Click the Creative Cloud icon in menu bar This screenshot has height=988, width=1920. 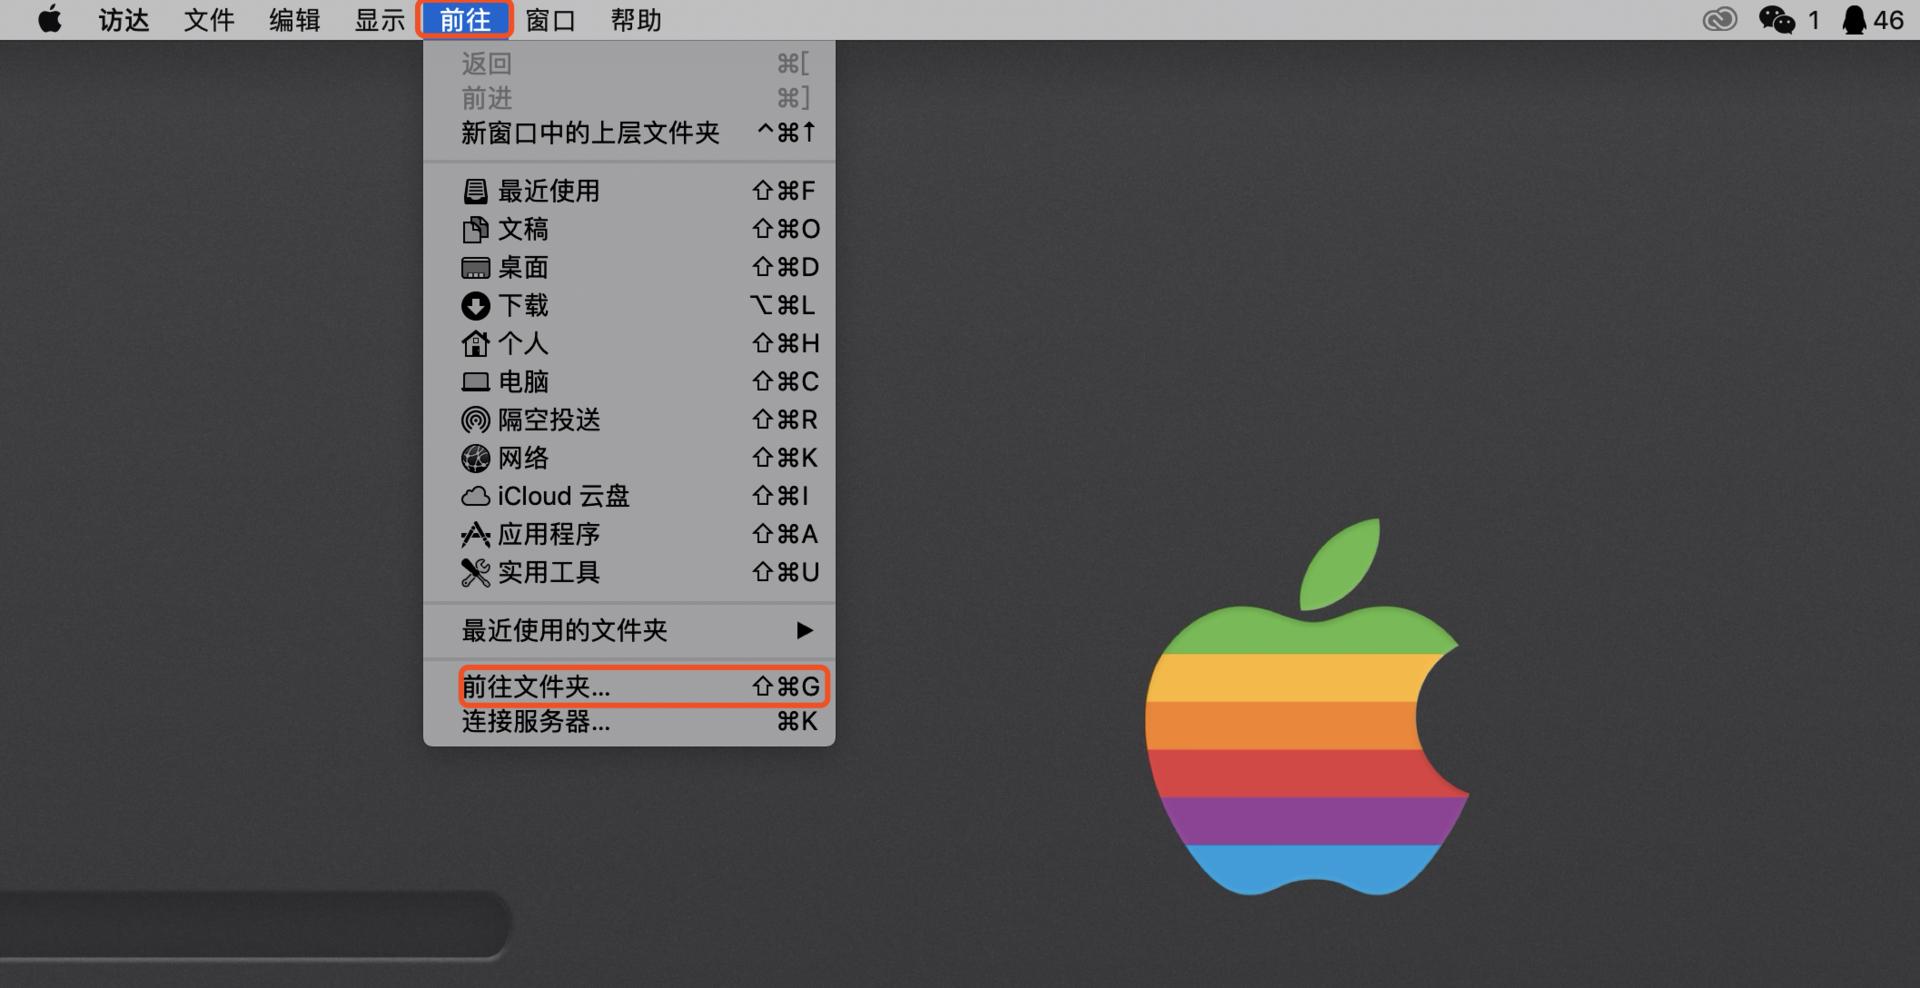coord(1719,19)
